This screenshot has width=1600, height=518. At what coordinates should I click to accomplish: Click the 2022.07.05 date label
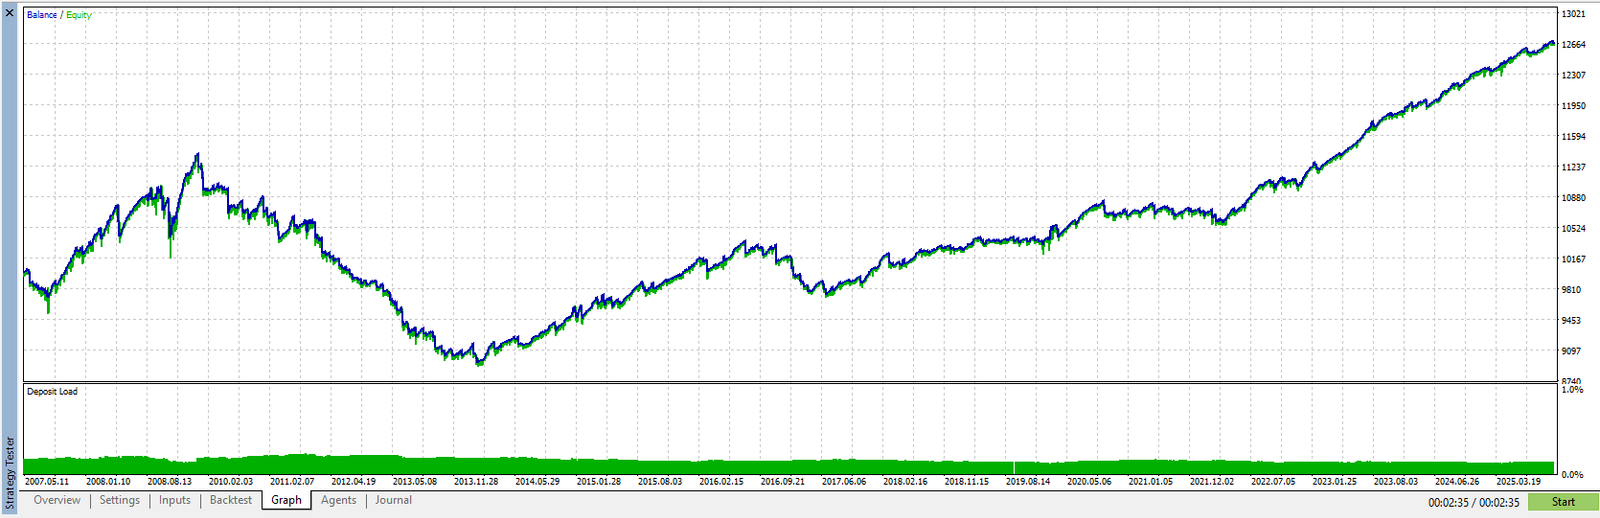[1273, 481]
